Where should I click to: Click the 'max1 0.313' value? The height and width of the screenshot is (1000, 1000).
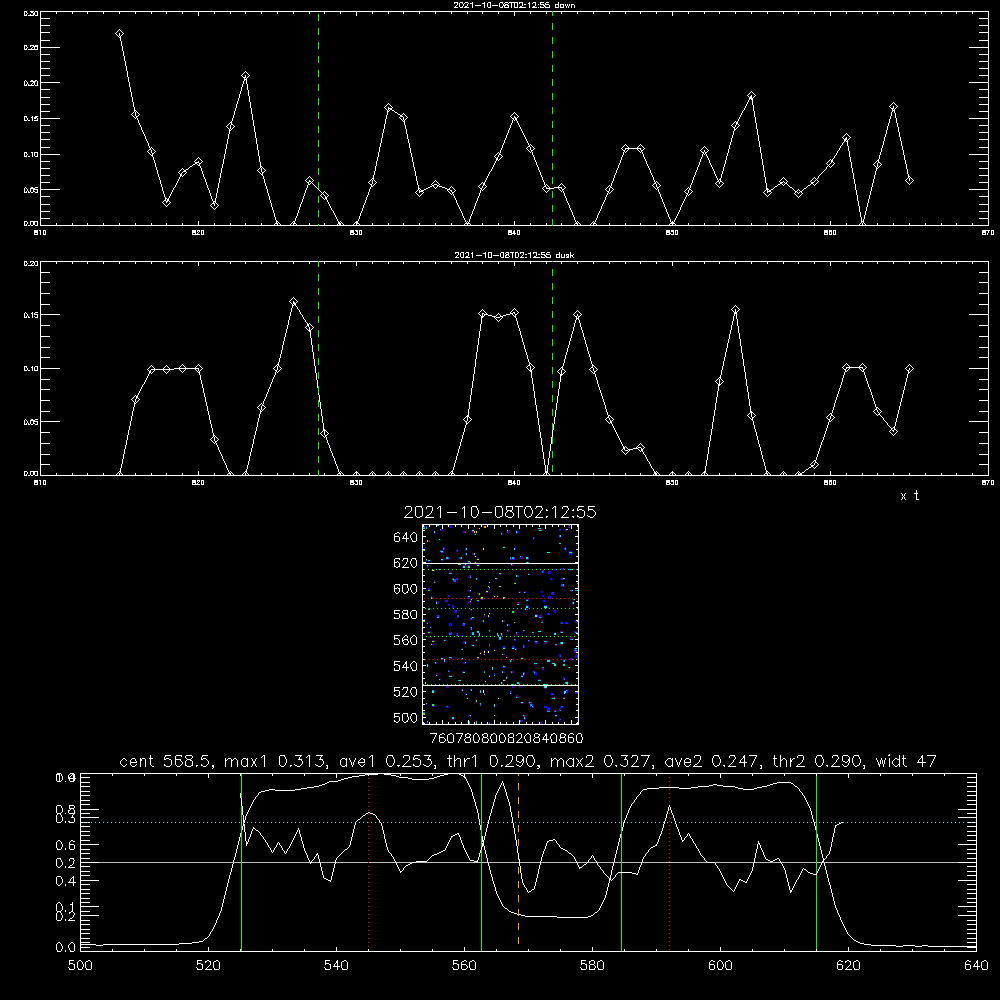click(x=277, y=761)
